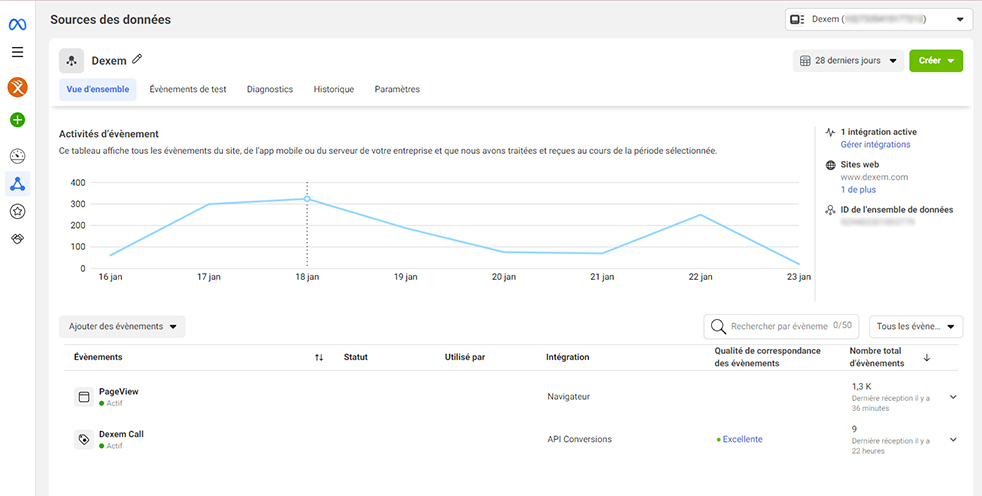Click the Excellente match quality link
The image size is (982, 496).
pyautogui.click(x=743, y=440)
